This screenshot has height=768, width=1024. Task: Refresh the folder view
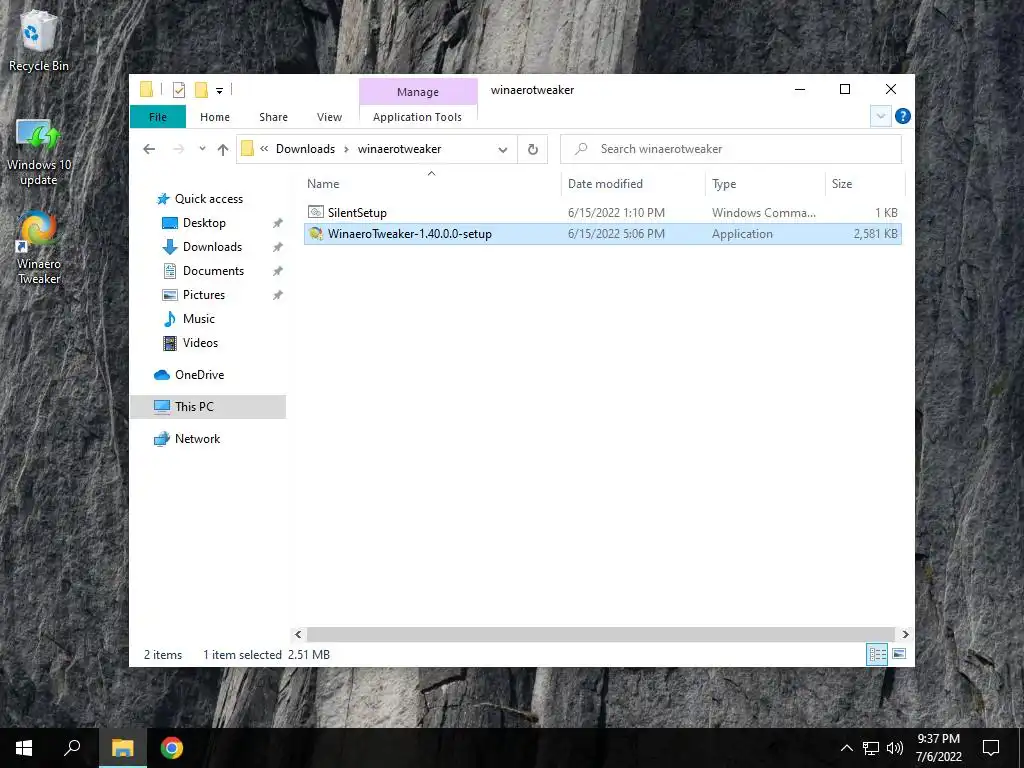pyautogui.click(x=533, y=150)
